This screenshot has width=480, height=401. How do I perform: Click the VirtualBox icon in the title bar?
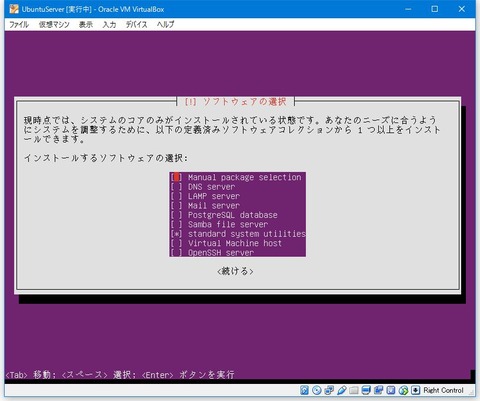(14, 9)
